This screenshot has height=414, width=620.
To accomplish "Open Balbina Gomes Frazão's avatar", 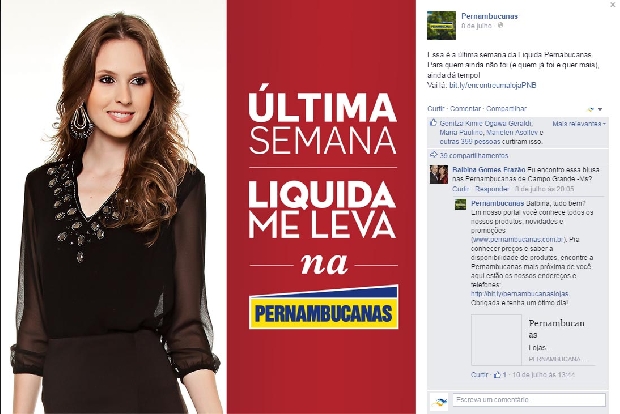I will [439, 174].
